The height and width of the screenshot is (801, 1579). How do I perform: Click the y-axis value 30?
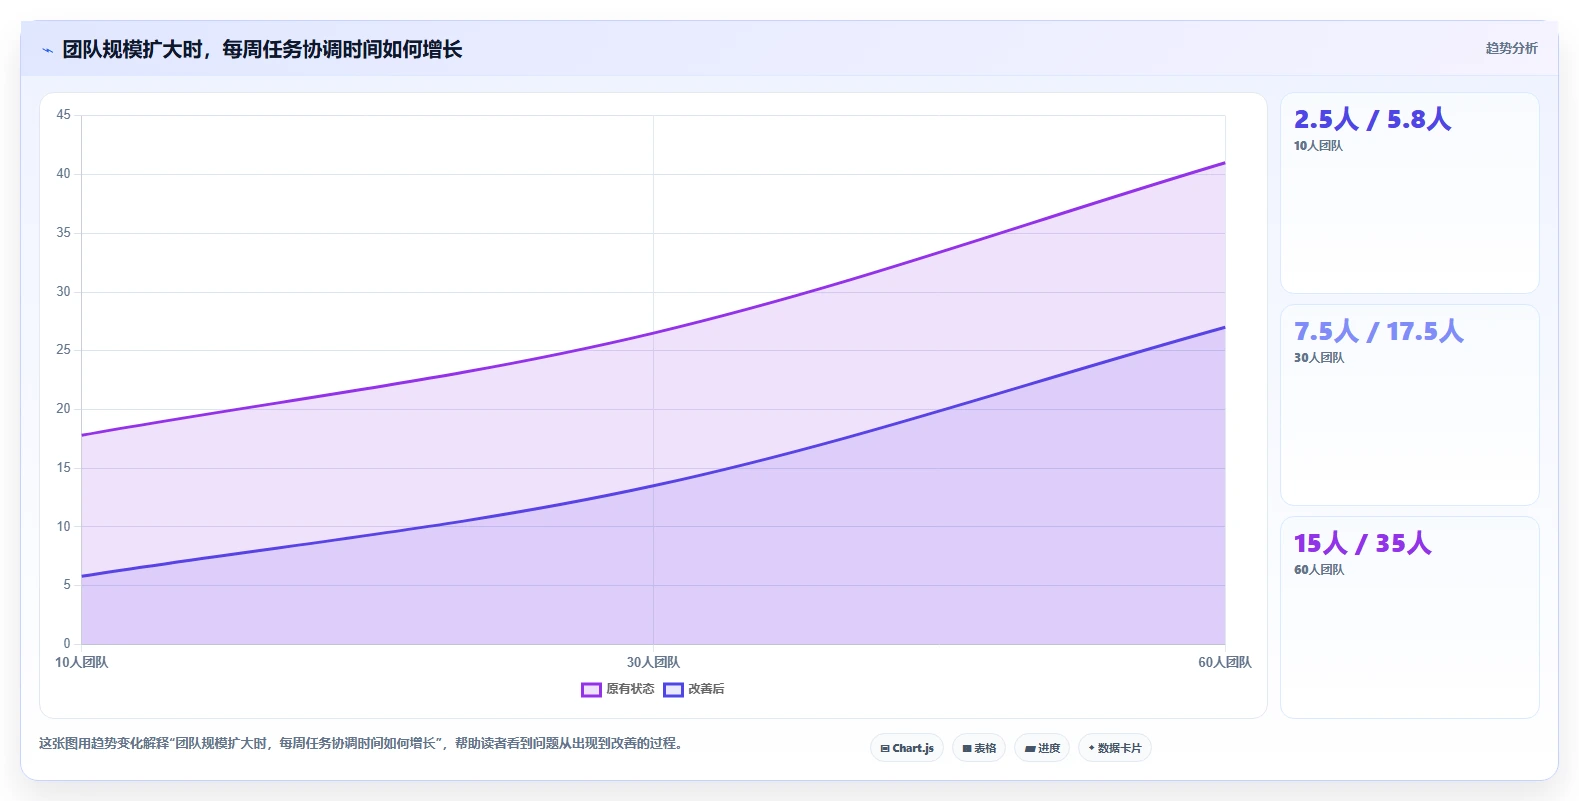tap(64, 292)
